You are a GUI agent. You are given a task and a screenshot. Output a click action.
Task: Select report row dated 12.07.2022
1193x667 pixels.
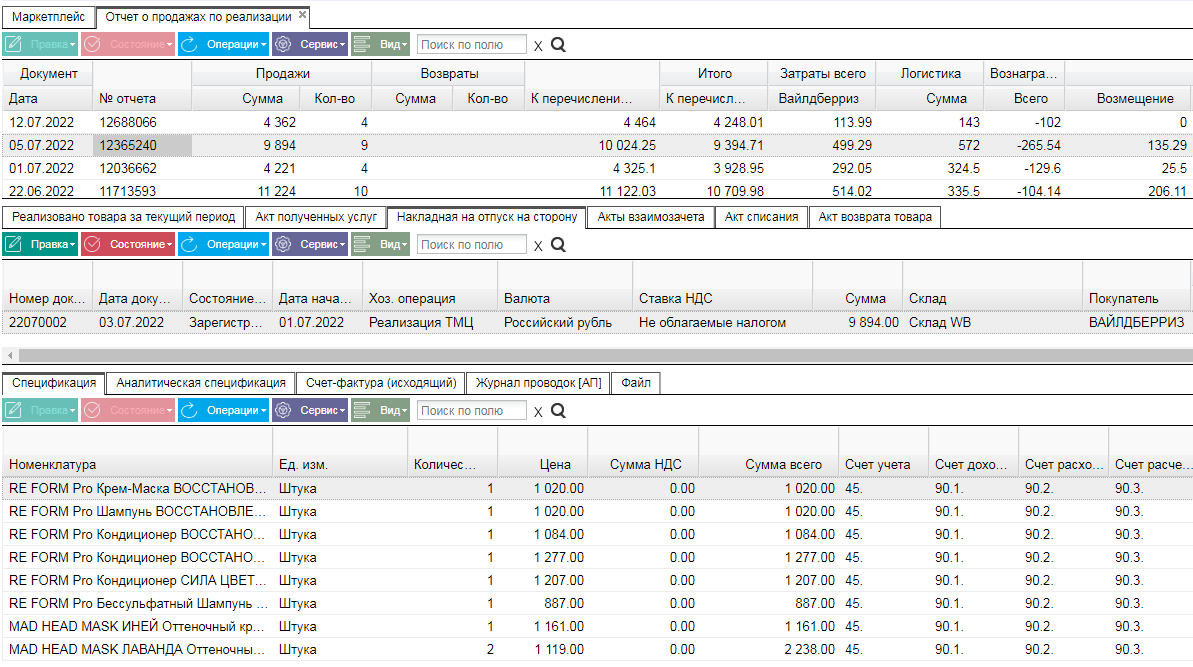(596, 122)
